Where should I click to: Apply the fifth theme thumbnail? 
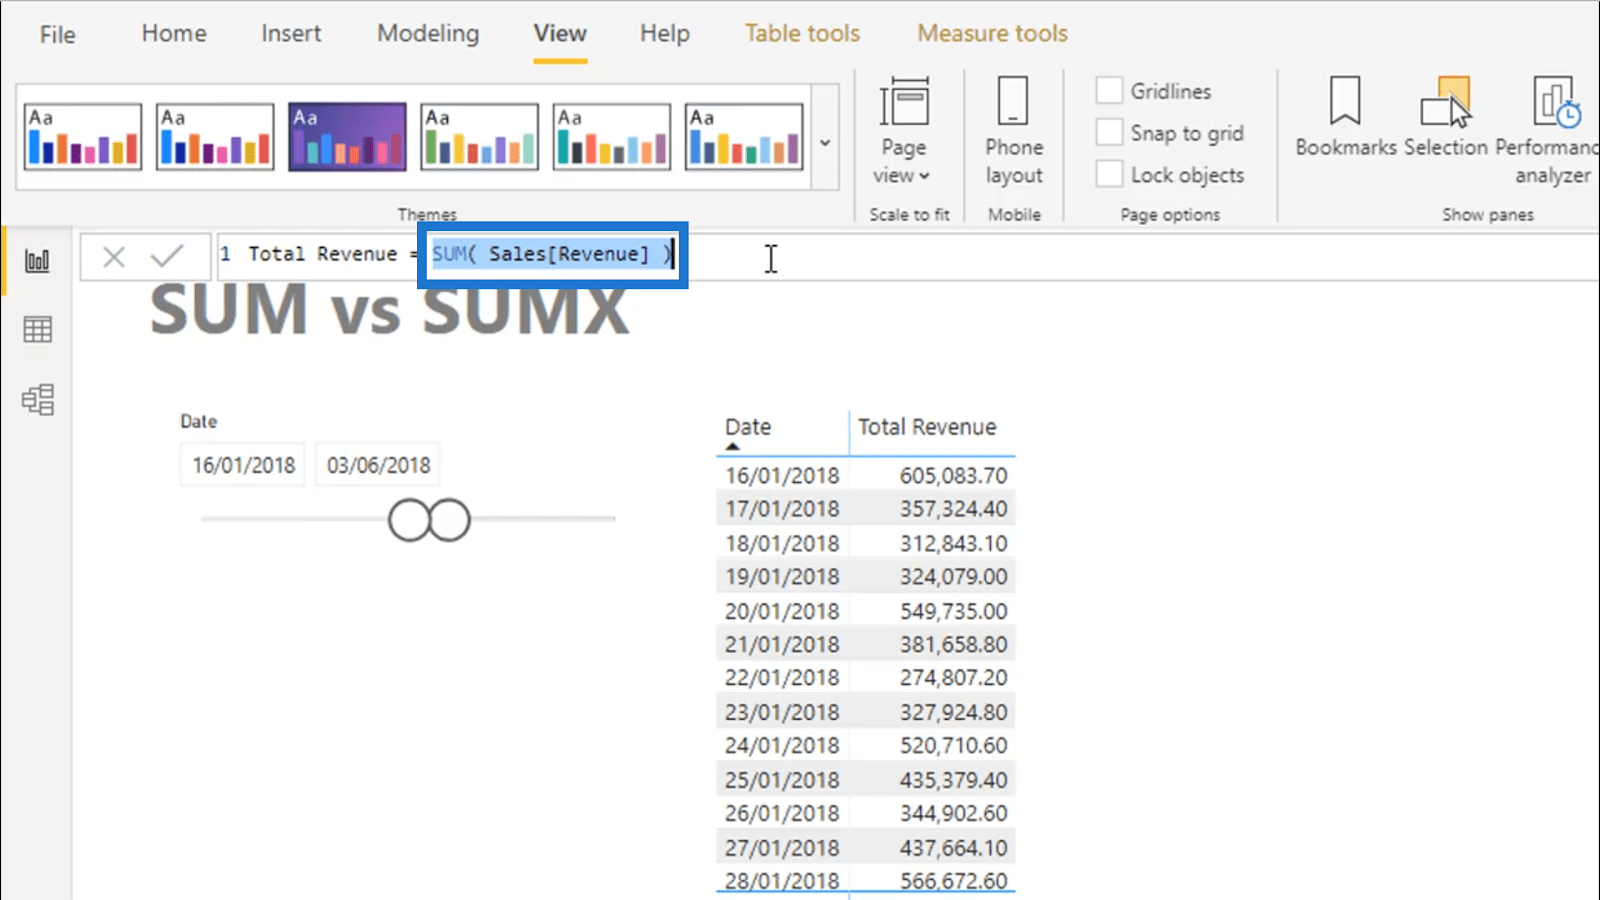coord(611,136)
